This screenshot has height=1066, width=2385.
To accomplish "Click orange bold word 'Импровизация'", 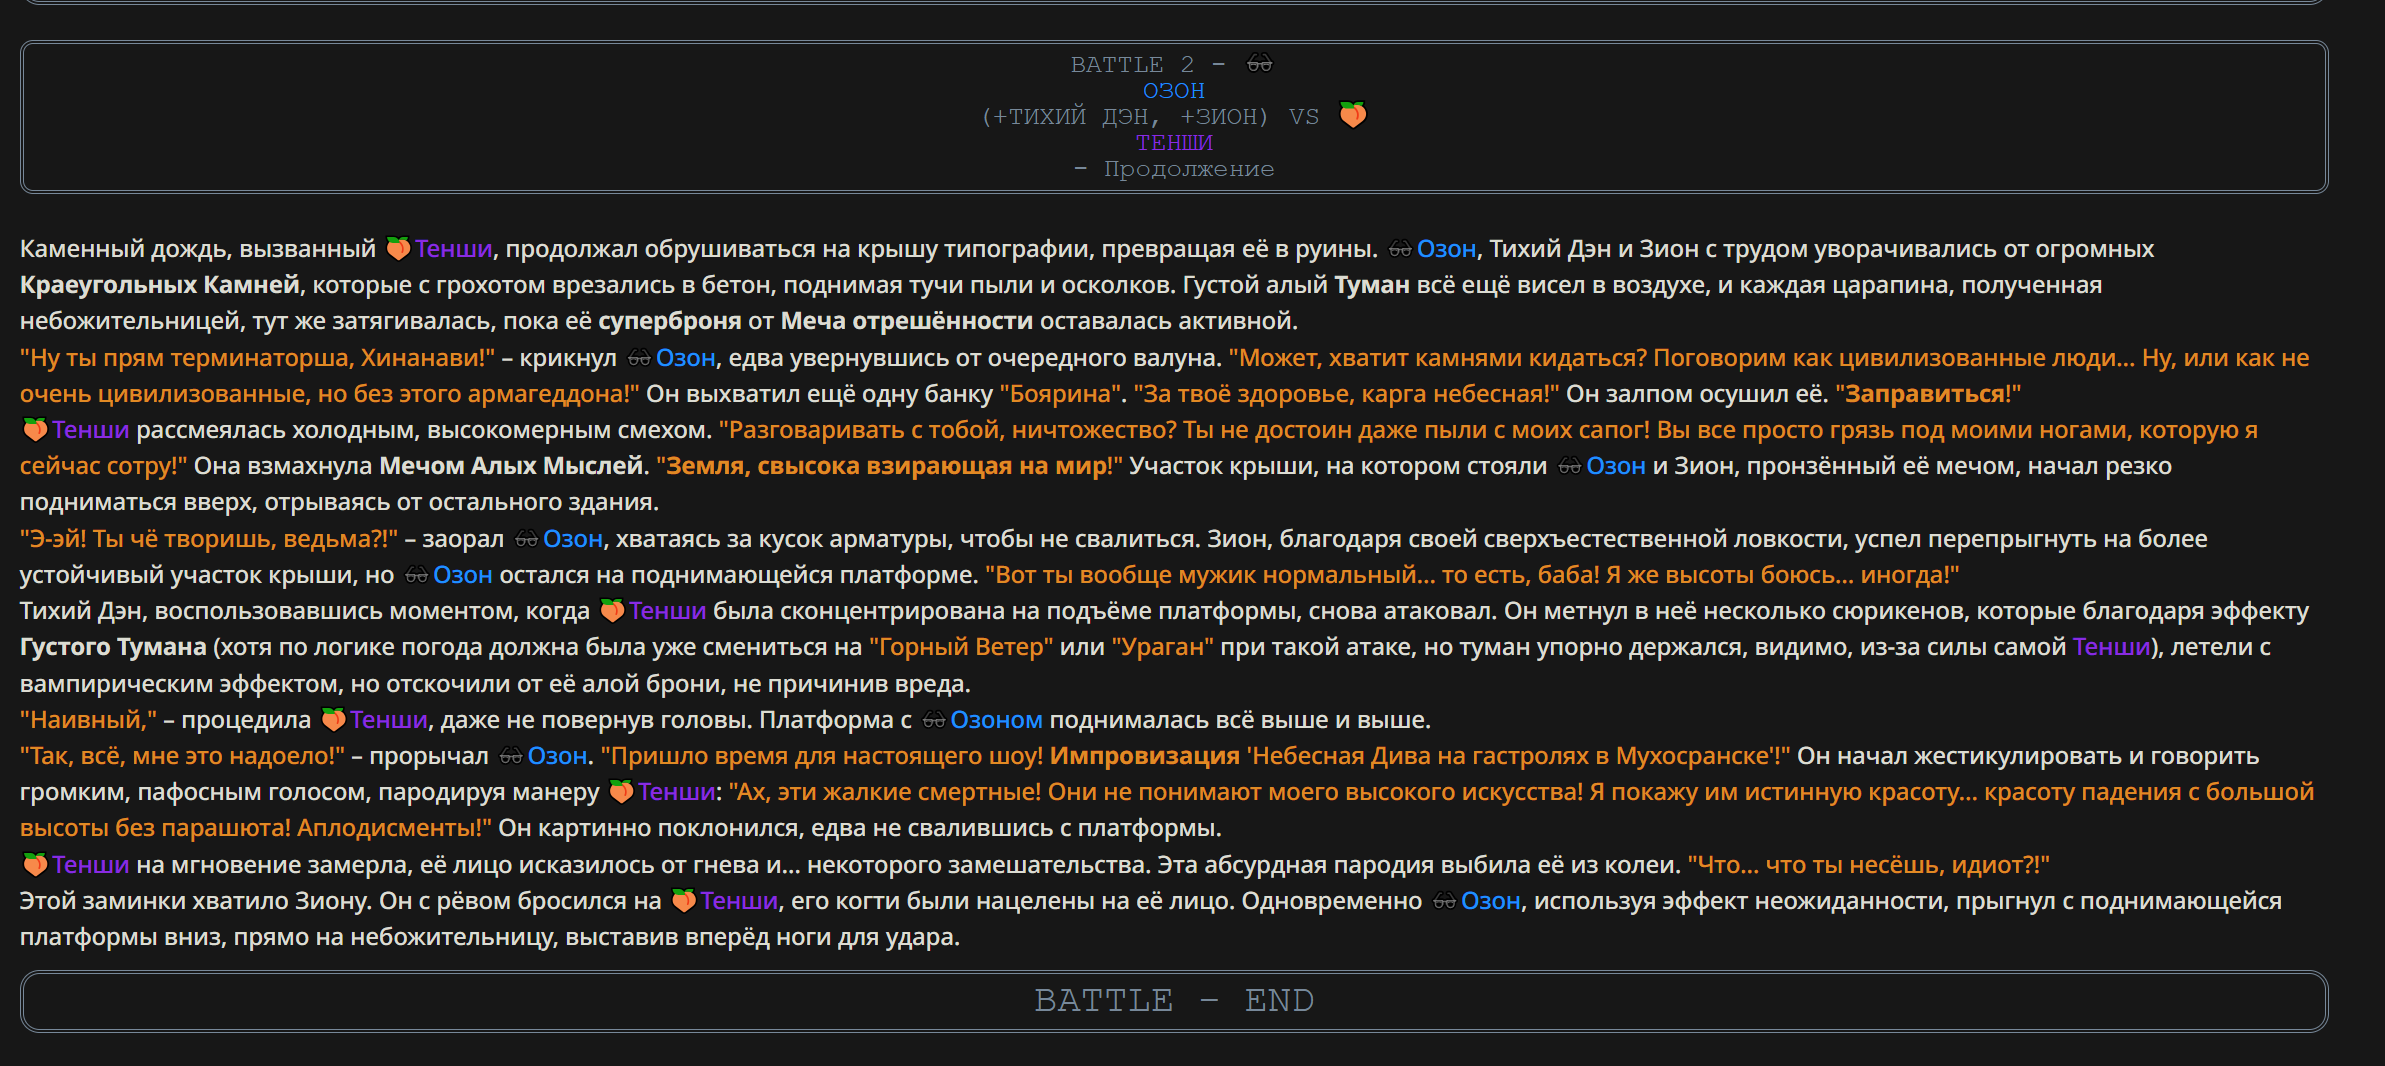I will pos(1145,756).
